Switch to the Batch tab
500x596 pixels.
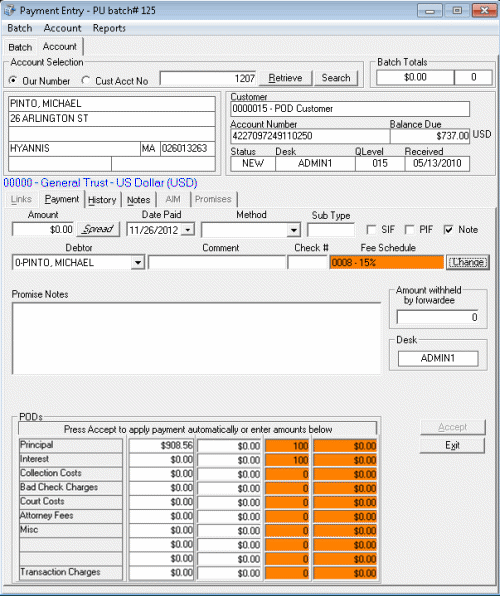pyautogui.click(x=20, y=47)
